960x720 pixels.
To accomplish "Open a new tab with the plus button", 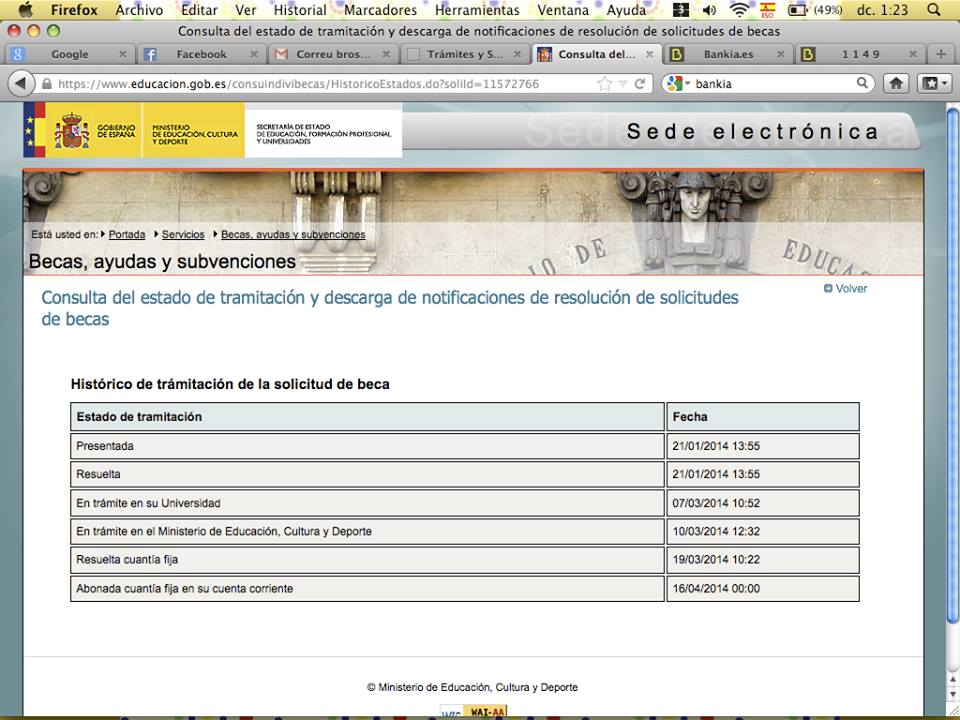I will 941,54.
